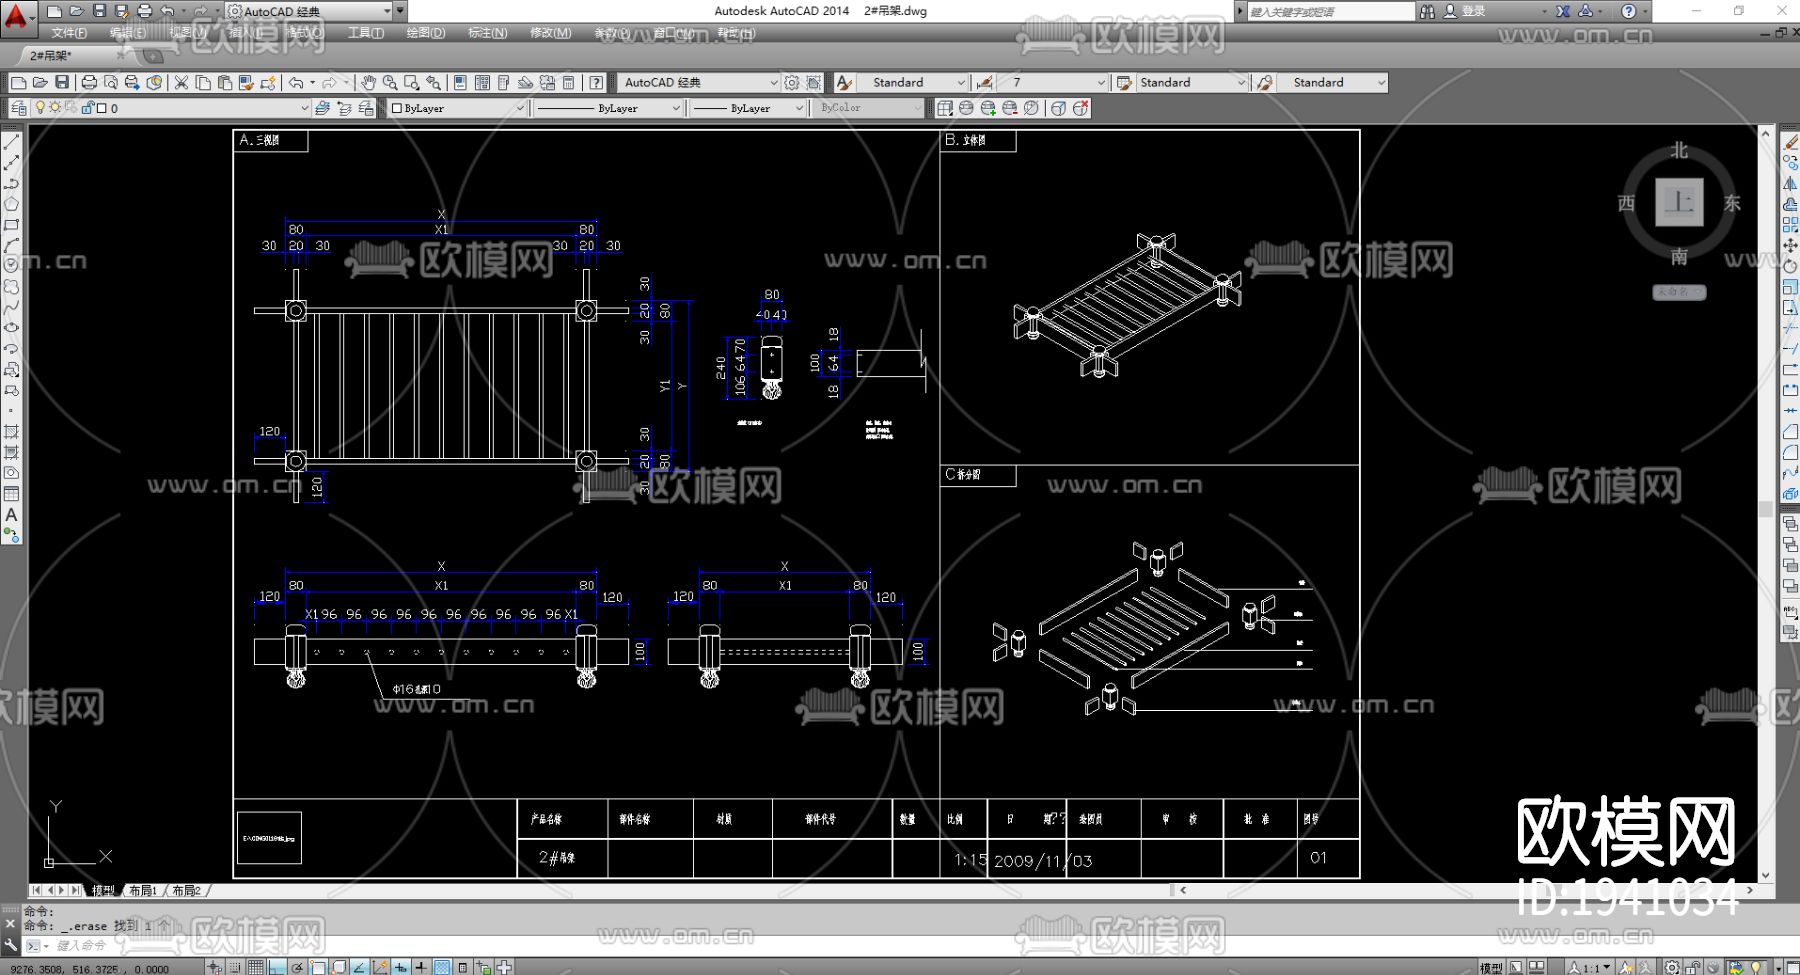This screenshot has width=1800, height=975.
Task: Open the 标注(N) menu
Action: (488, 33)
